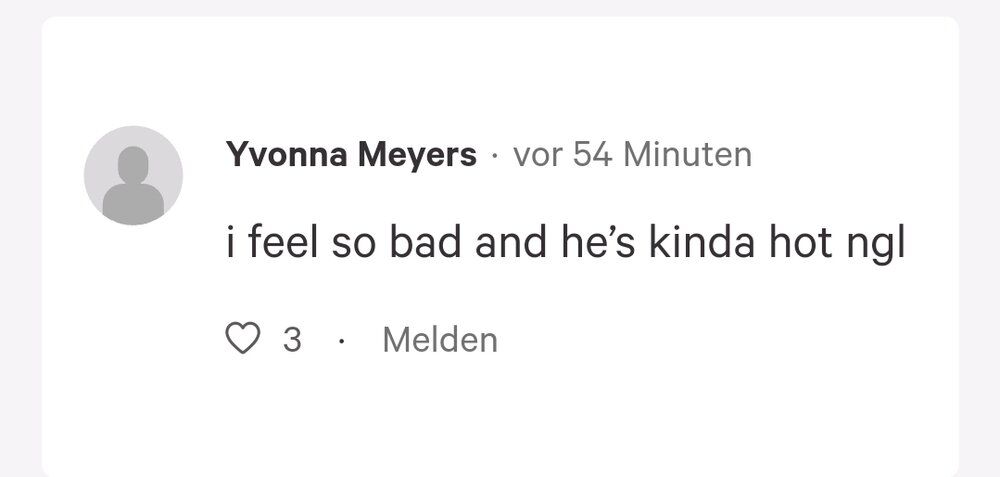The height and width of the screenshot is (477, 1000).
Task: Click 'Minuten' in the time label
Action: [687, 155]
